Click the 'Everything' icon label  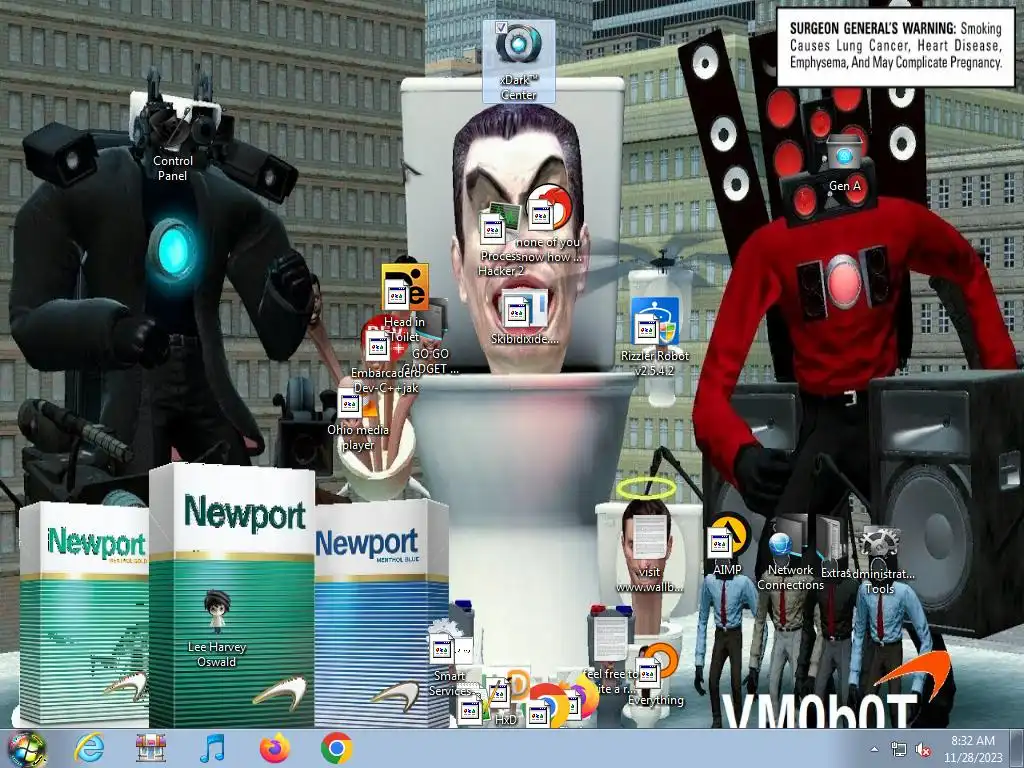(656, 699)
